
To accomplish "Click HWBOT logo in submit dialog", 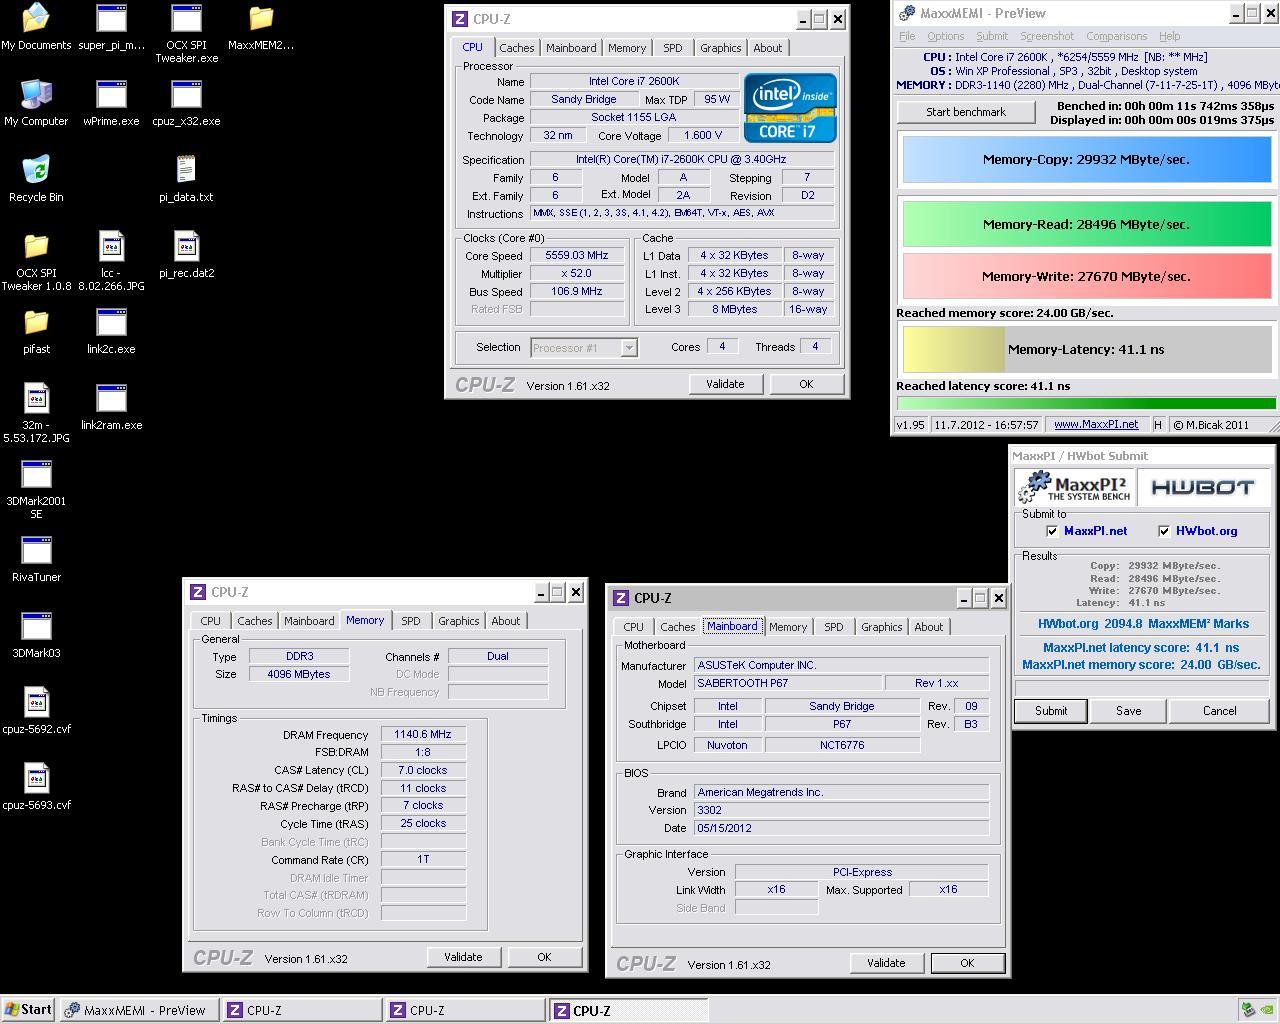I will pyautogui.click(x=1203, y=487).
